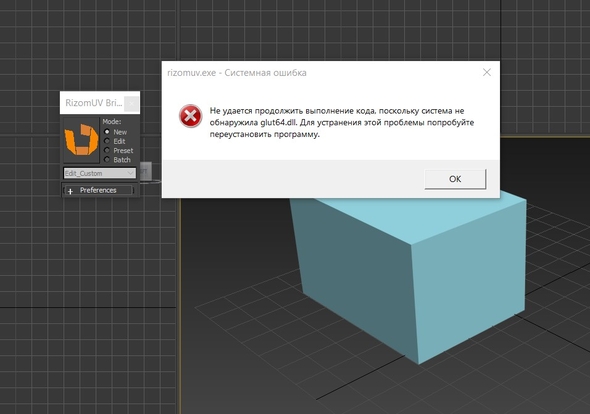Click the Mode: label in Bridge panel
The image size is (590, 414).
[x=112, y=122]
